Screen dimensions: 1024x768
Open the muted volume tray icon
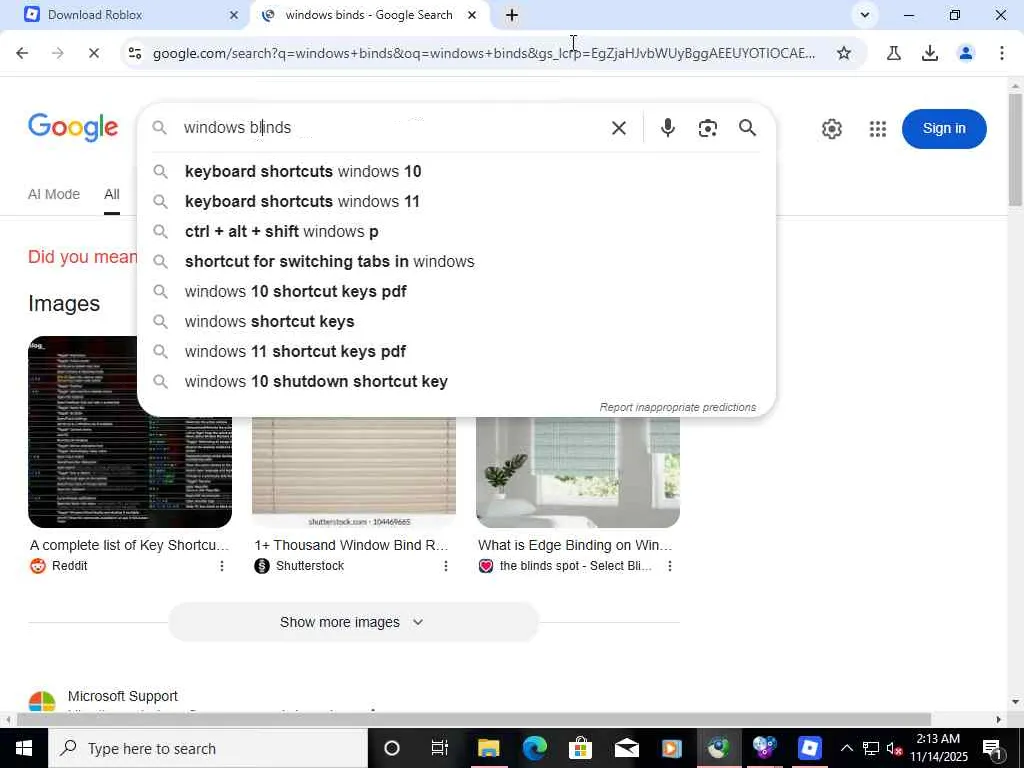point(894,748)
